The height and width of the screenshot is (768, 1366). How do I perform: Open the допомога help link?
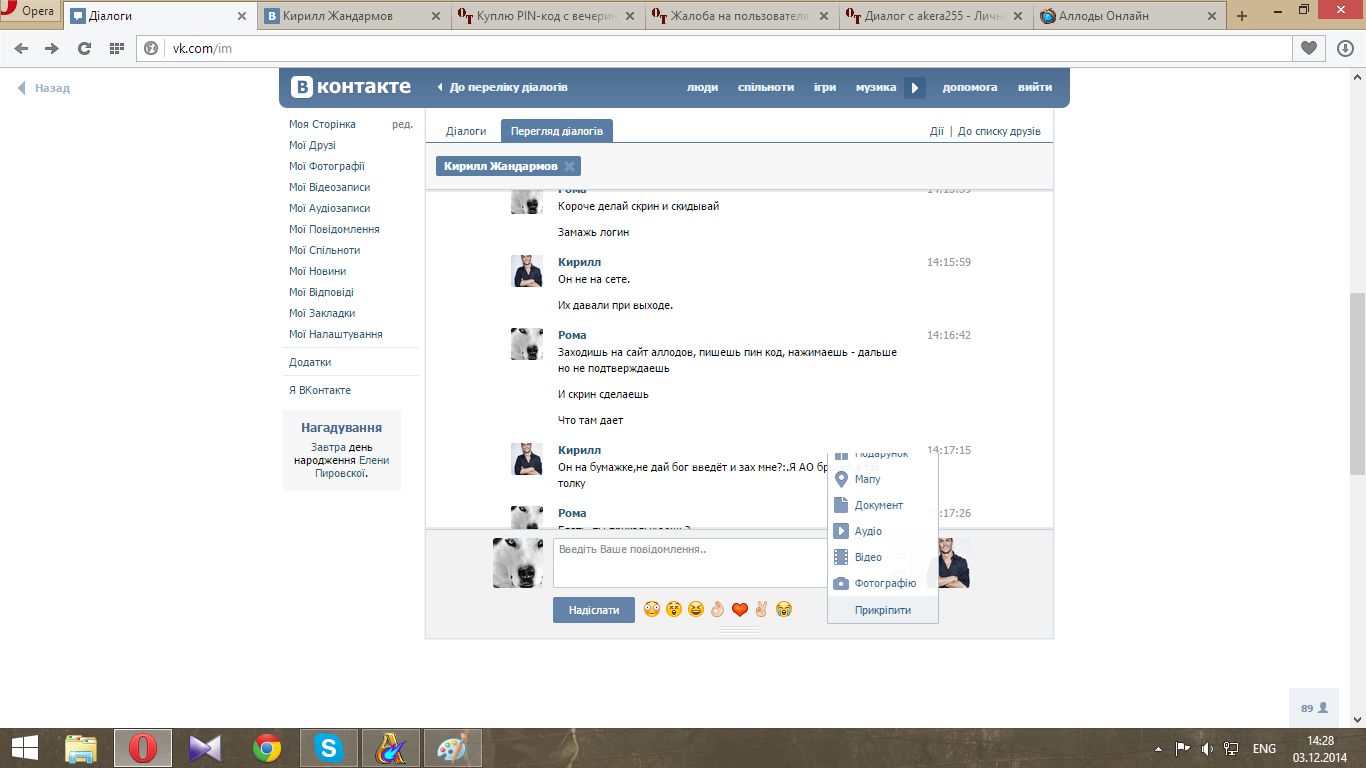click(x=970, y=87)
